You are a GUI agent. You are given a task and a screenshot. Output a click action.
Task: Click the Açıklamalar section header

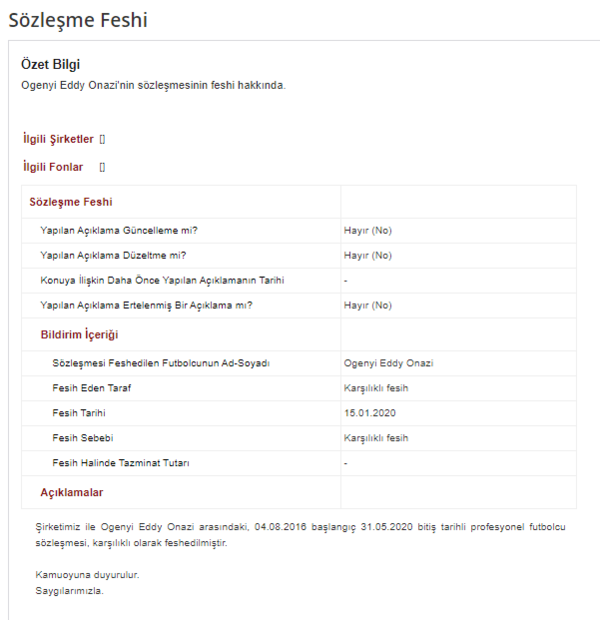71,492
